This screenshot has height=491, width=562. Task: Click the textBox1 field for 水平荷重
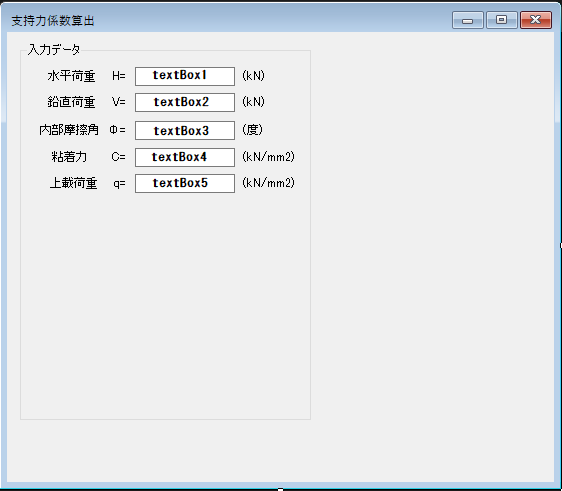pyautogui.click(x=185, y=76)
